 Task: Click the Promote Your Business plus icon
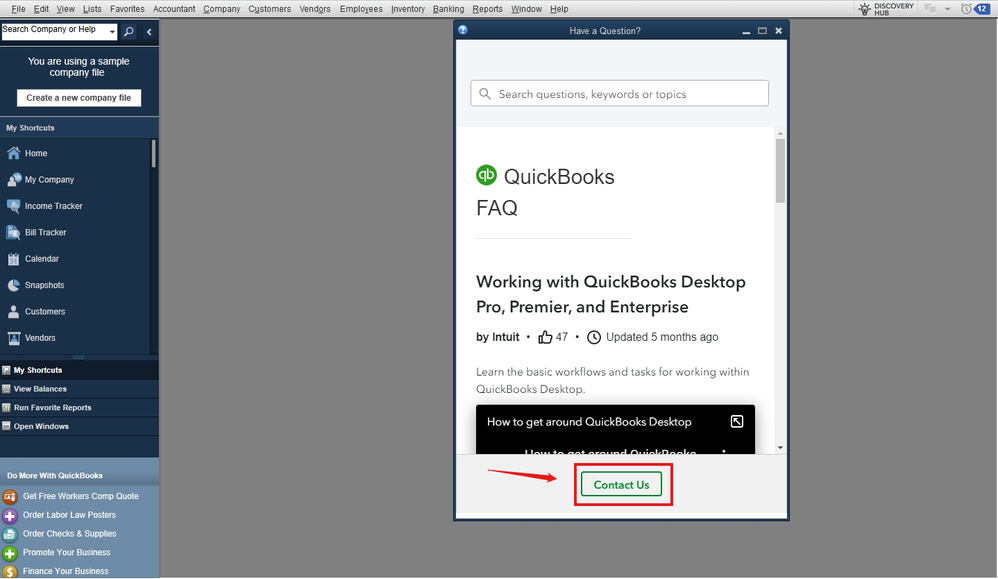pos(10,553)
